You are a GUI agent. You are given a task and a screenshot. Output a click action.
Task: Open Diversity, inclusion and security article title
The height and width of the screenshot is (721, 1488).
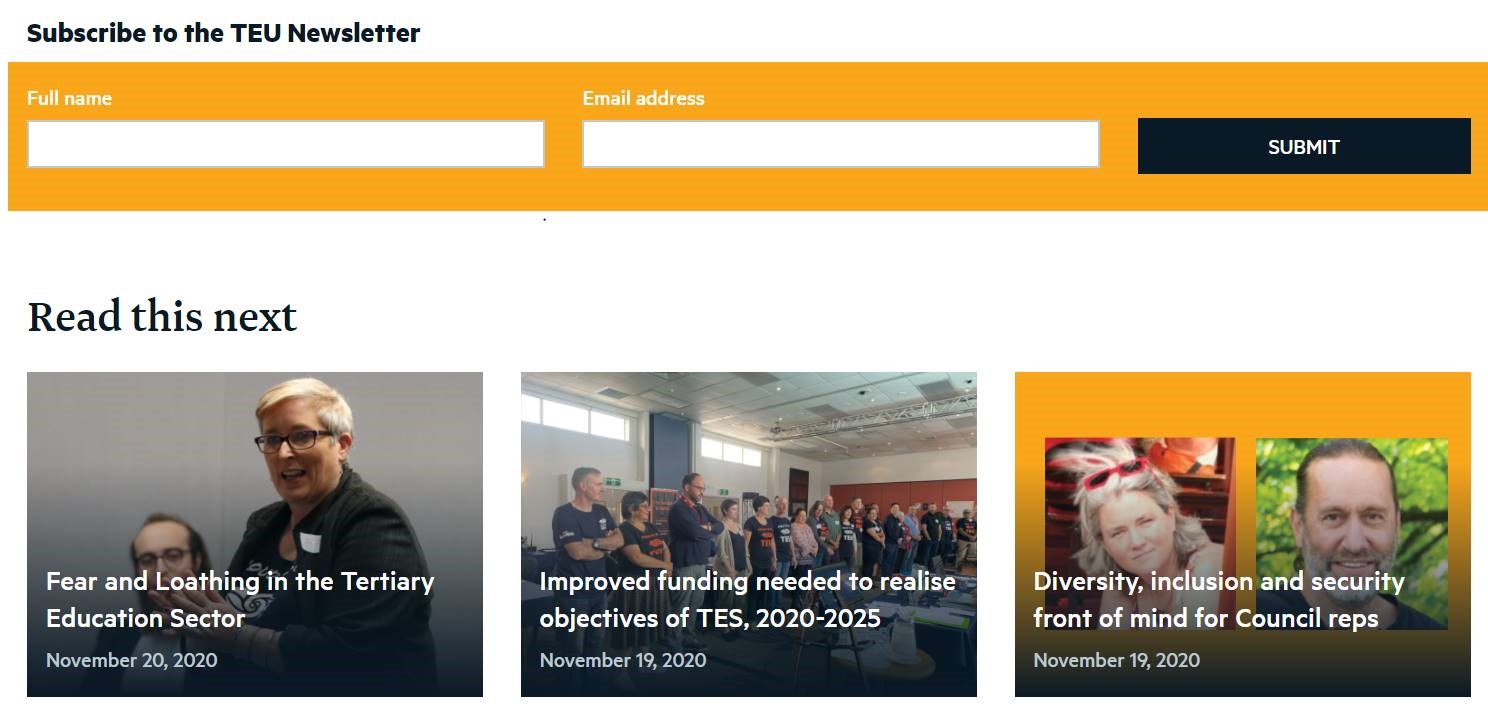point(1219,599)
